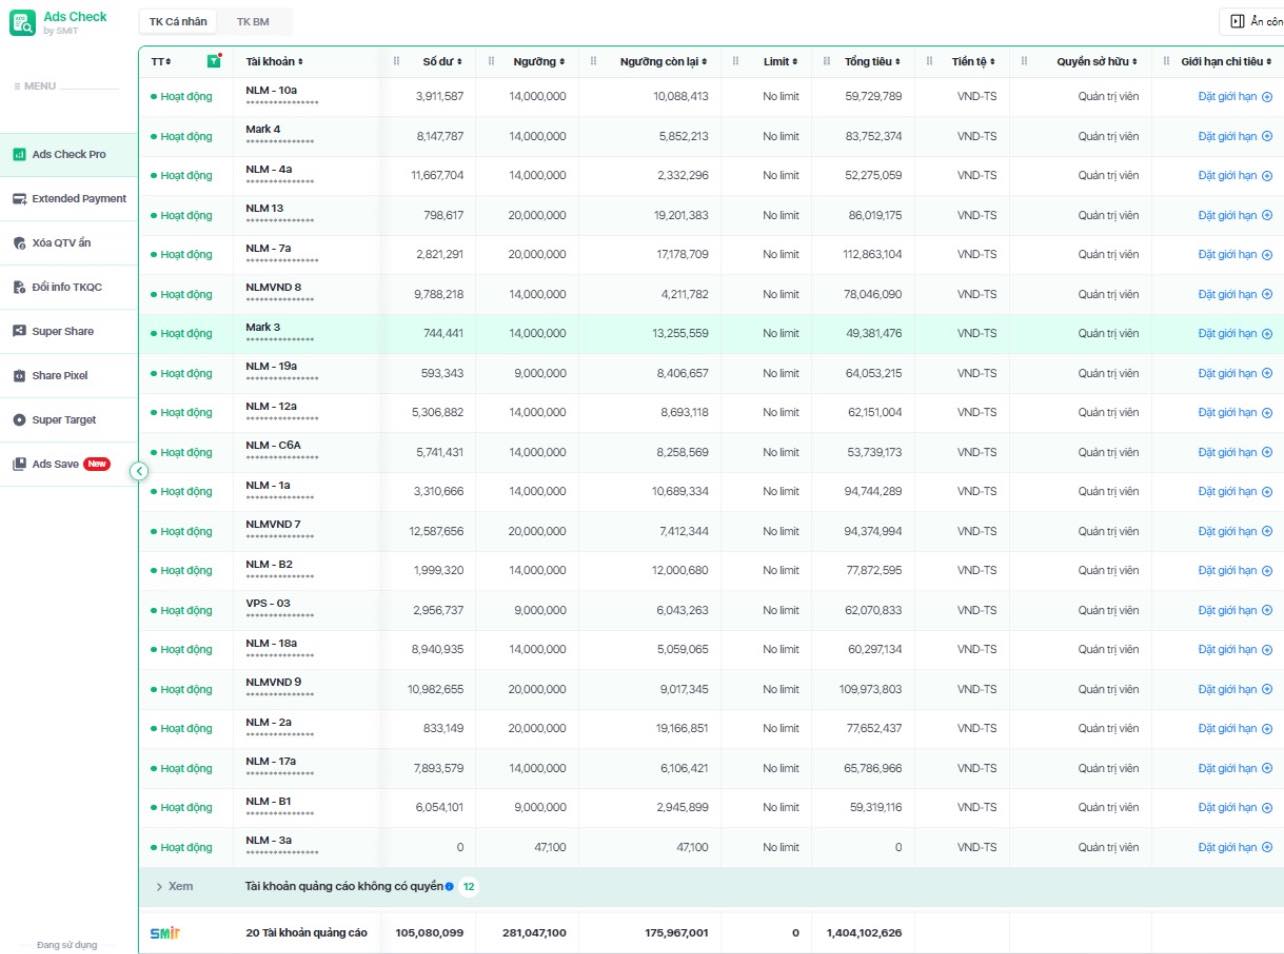Sort table by Số dư column
This screenshot has width=1284, height=954.
coord(441,62)
